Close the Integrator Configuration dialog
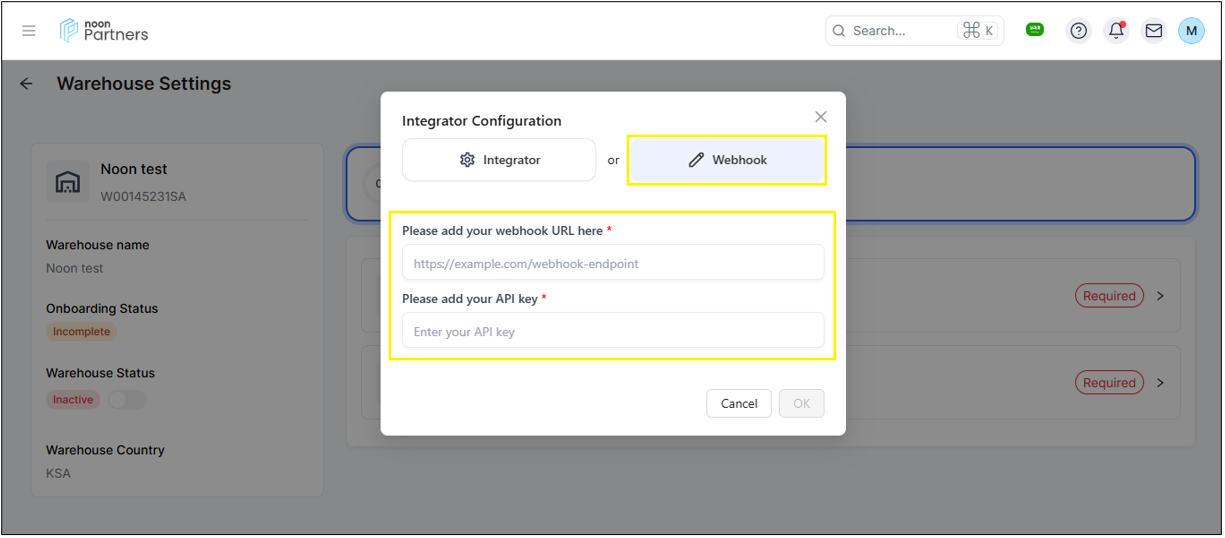Viewport: 1225px width, 538px height. 820,117
